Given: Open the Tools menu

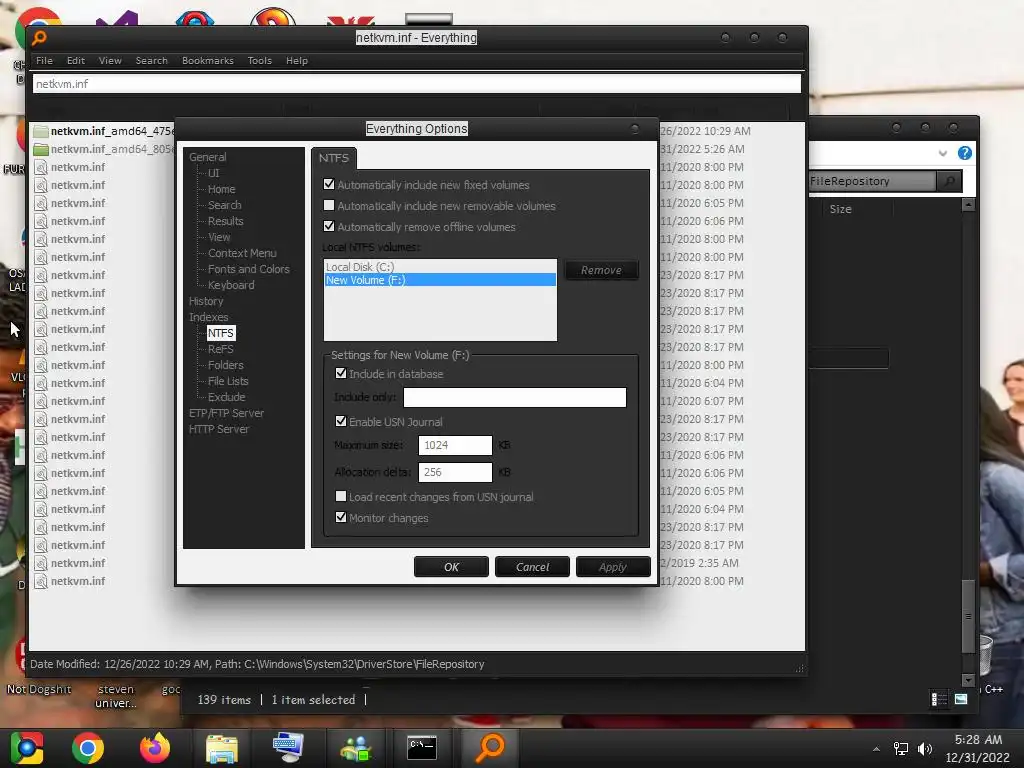Looking at the screenshot, I should tap(259, 61).
